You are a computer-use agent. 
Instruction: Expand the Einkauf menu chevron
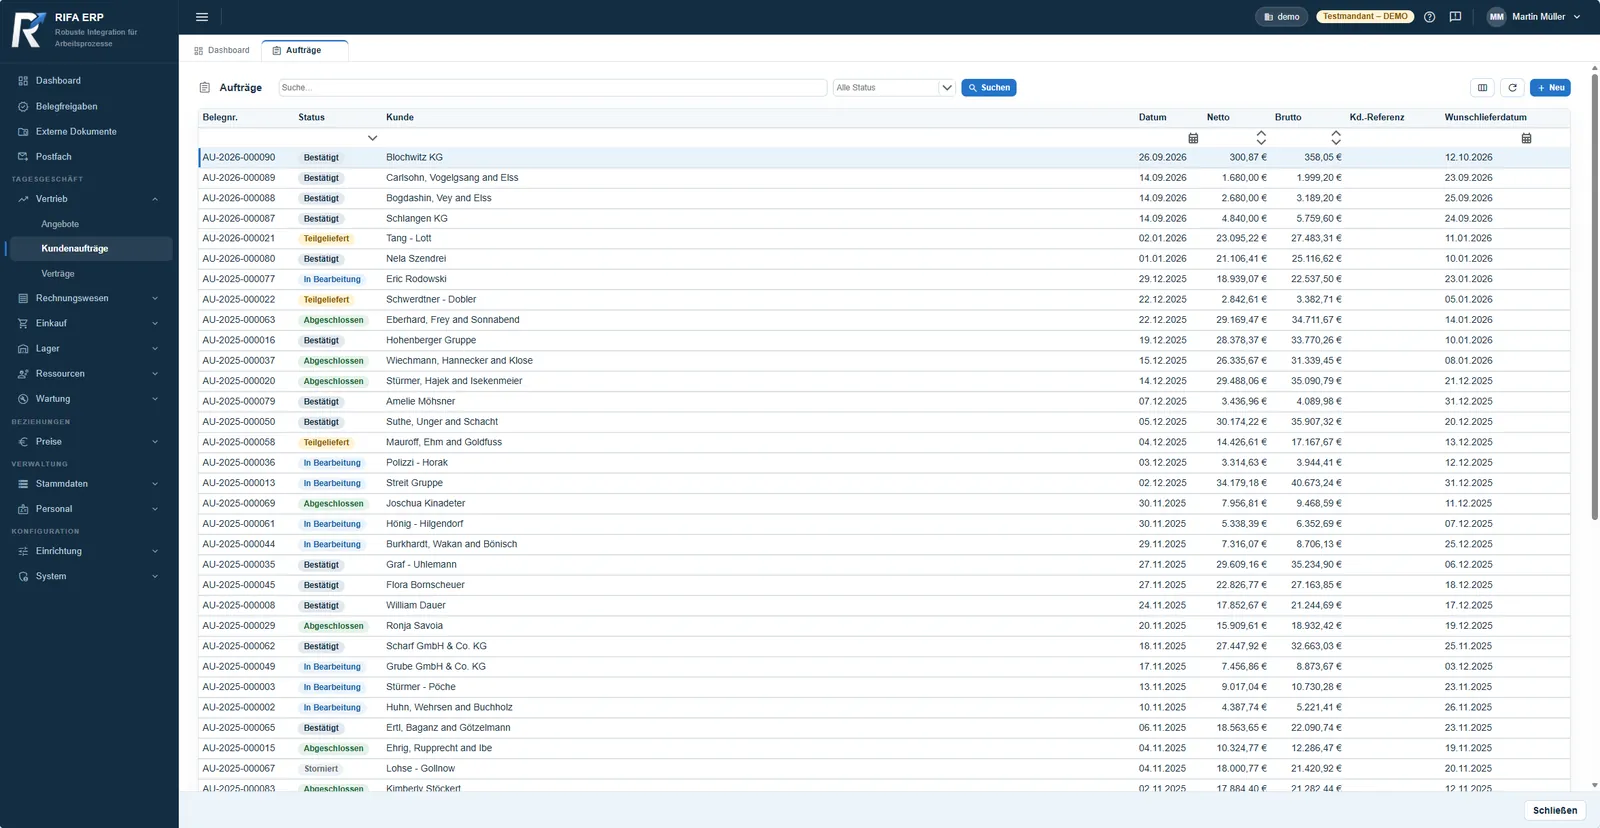pos(155,324)
